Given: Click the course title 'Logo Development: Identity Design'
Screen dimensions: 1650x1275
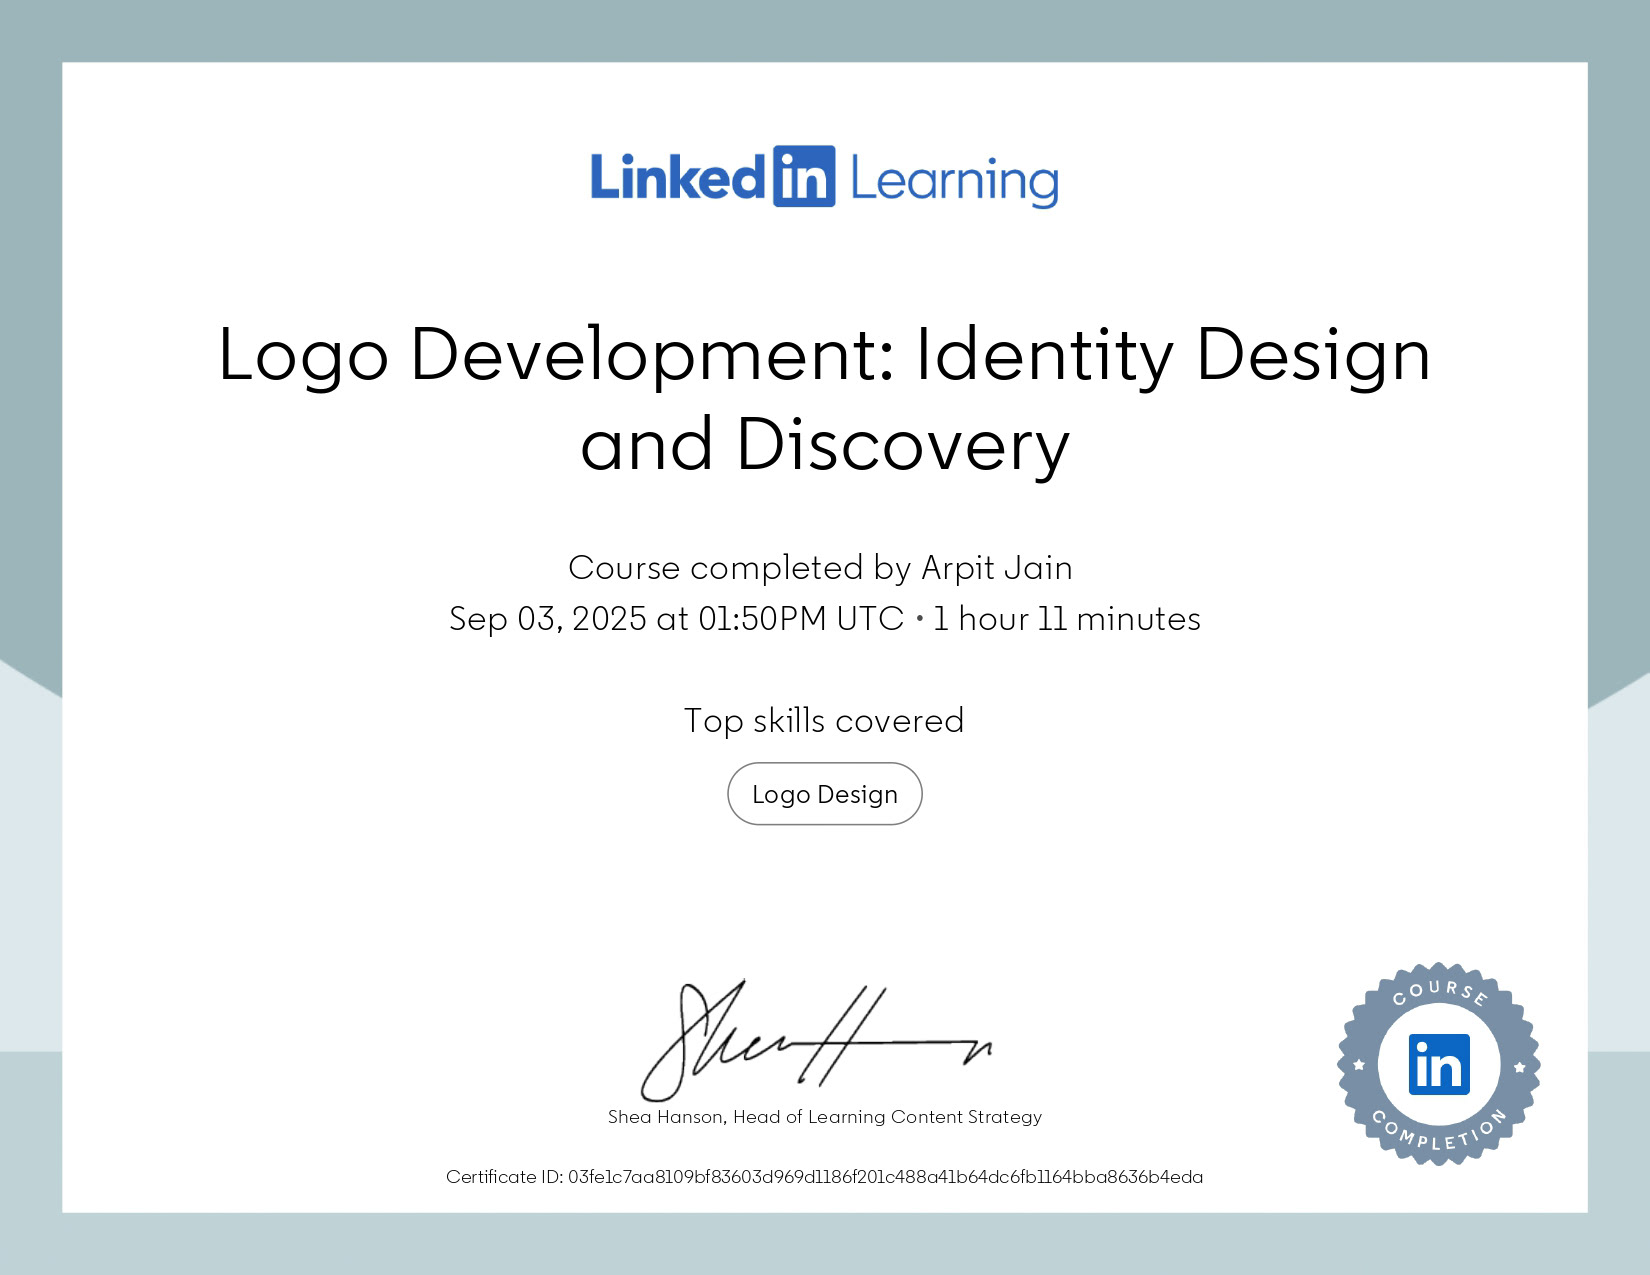Looking at the screenshot, I should (x=825, y=355).
